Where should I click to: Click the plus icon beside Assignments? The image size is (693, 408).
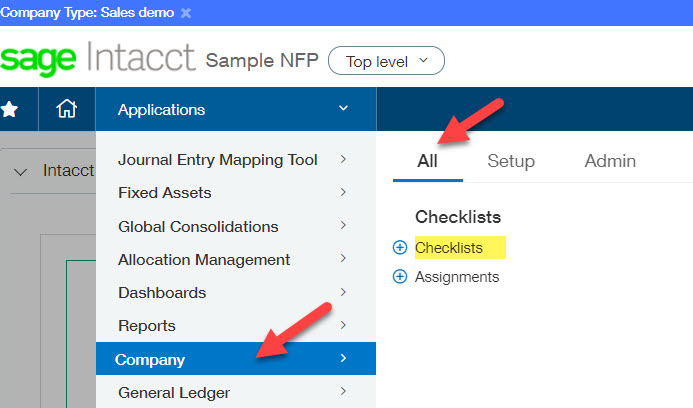click(401, 277)
